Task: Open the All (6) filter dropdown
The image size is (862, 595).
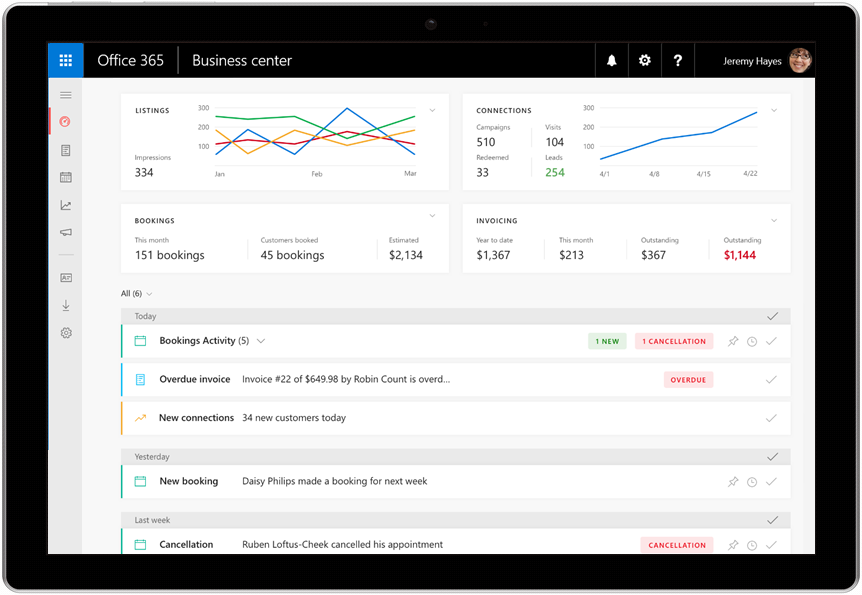Action: [x=136, y=293]
